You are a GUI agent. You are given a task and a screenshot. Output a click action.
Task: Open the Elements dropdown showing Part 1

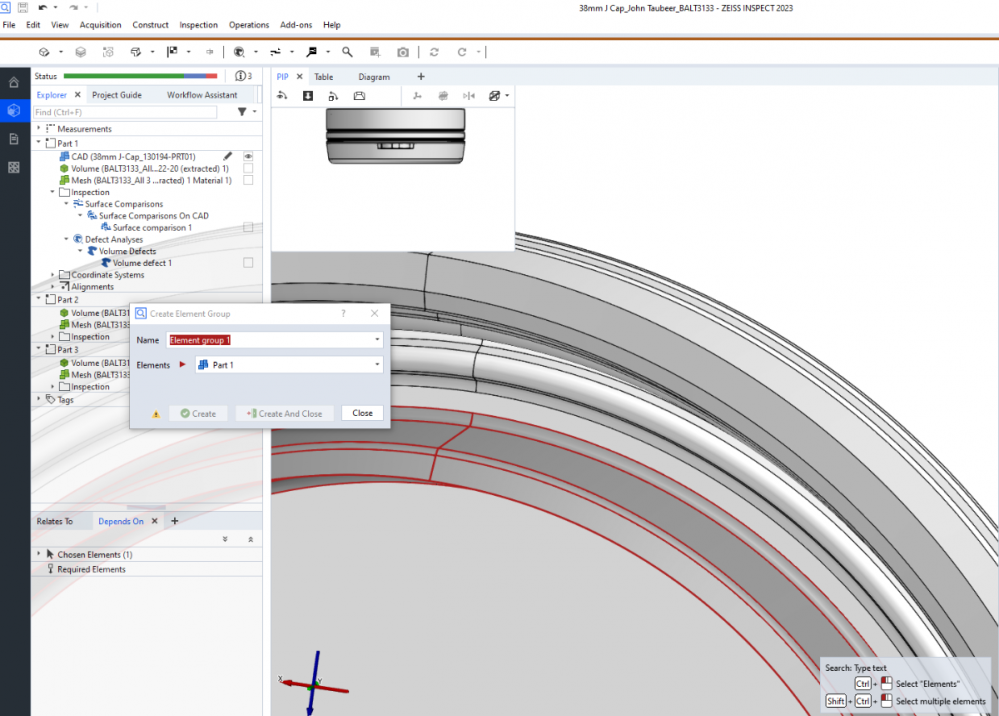pyautogui.click(x=288, y=365)
